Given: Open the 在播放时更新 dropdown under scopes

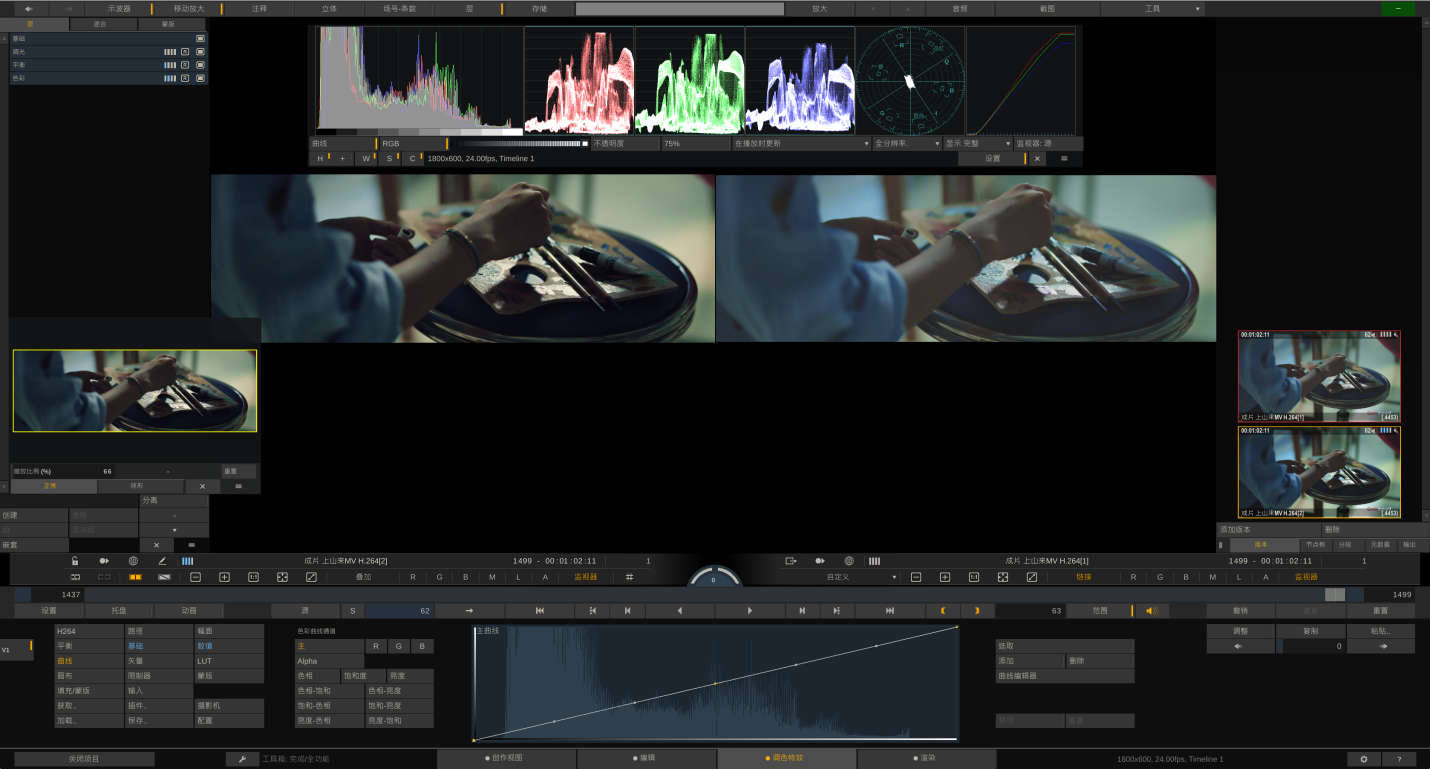Looking at the screenshot, I should point(801,144).
